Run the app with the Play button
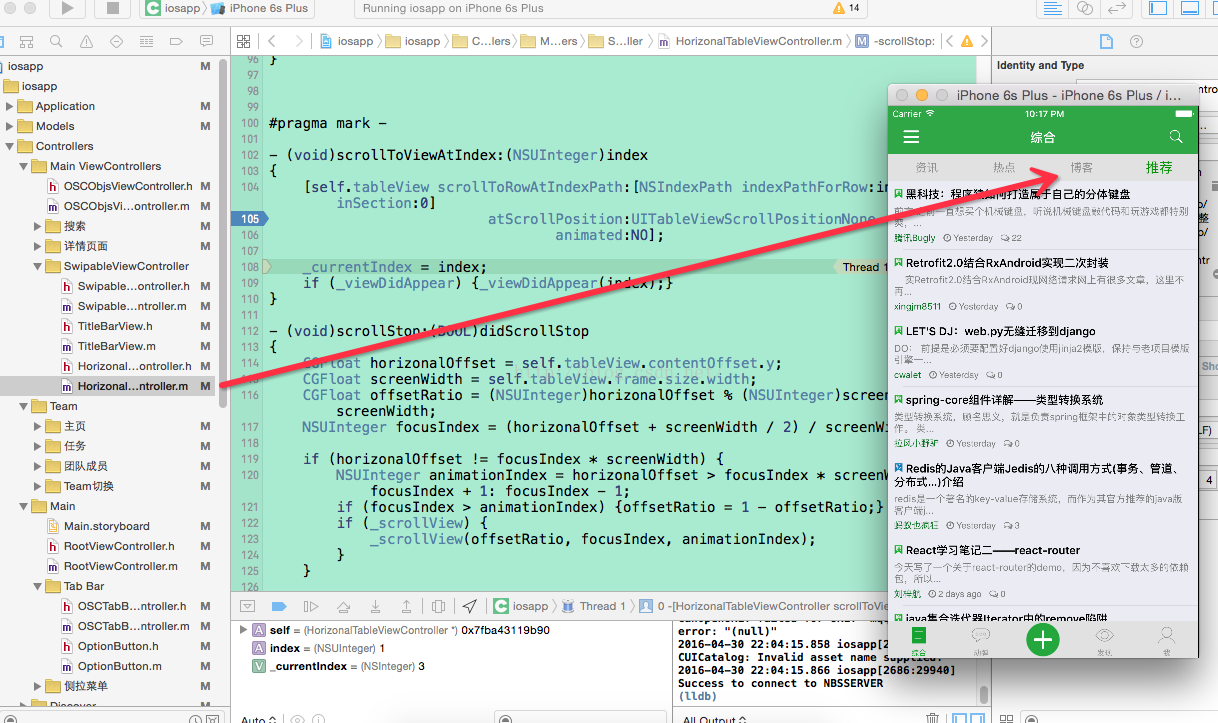1218x723 pixels. click(x=67, y=8)
